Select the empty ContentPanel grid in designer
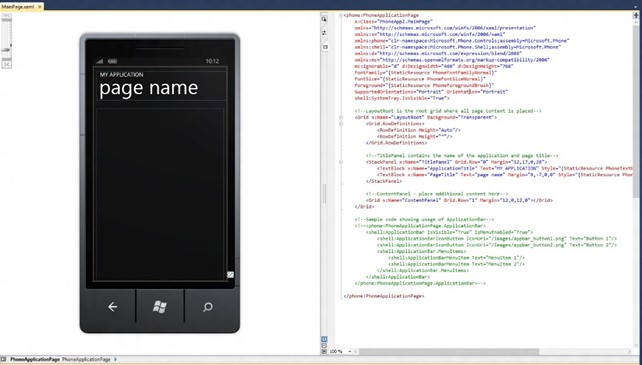This screenshot has width=642, height=365. [160, 195]
